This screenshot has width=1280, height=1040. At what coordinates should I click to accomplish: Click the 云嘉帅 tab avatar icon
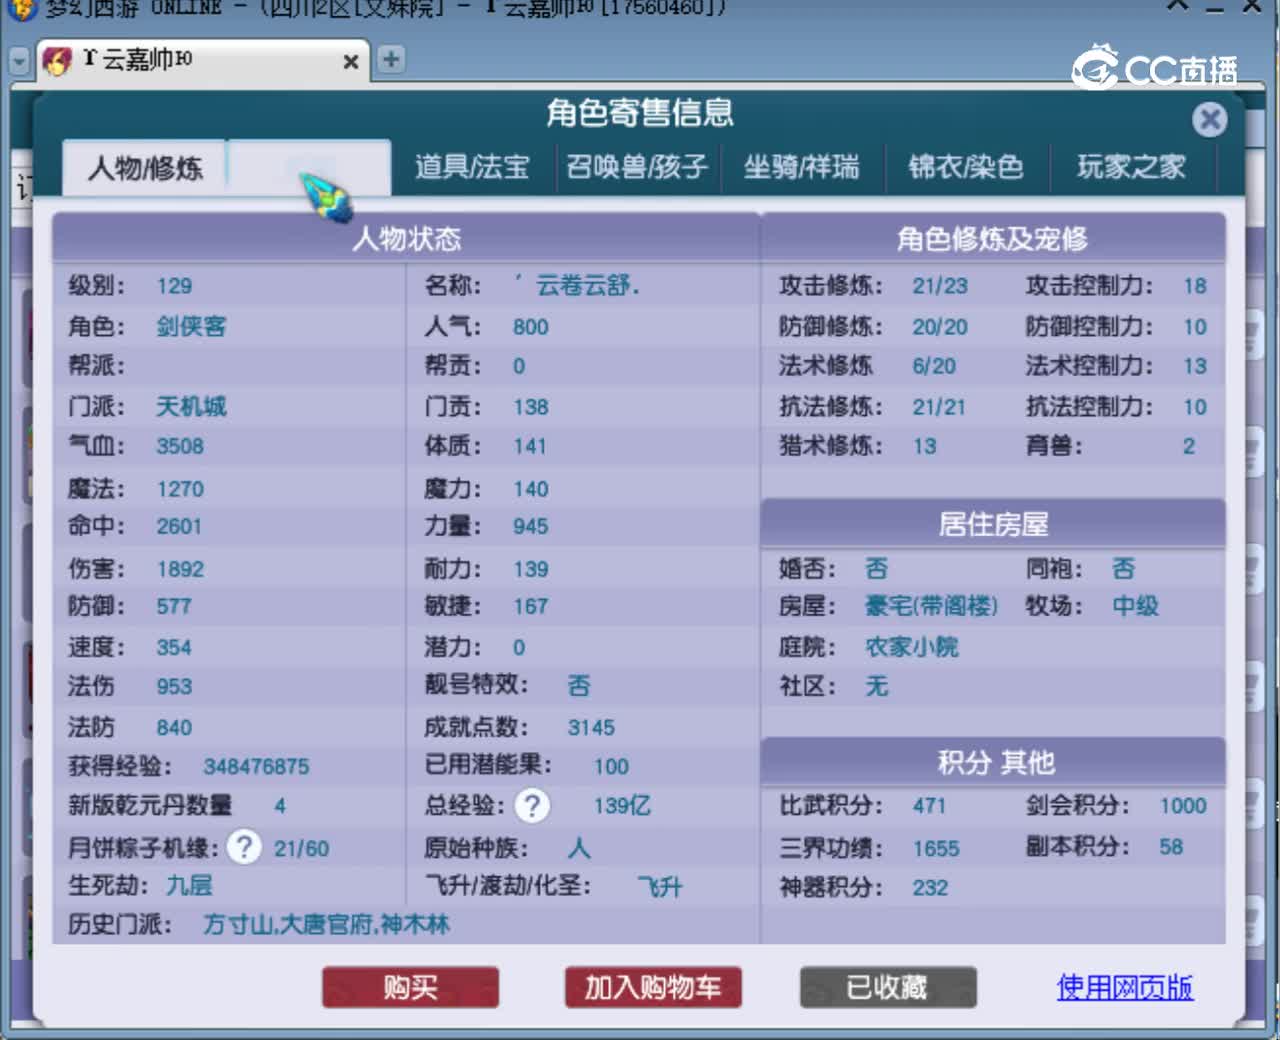coord(57,60)
